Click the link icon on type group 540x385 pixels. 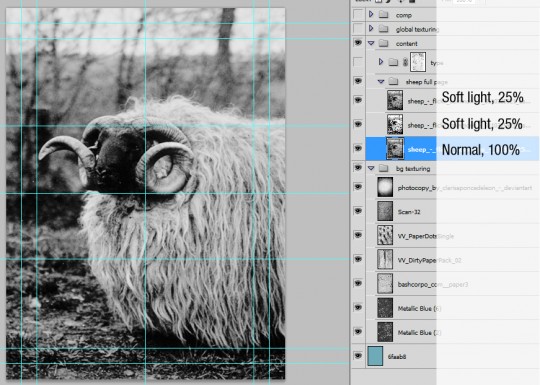point(405,62)
